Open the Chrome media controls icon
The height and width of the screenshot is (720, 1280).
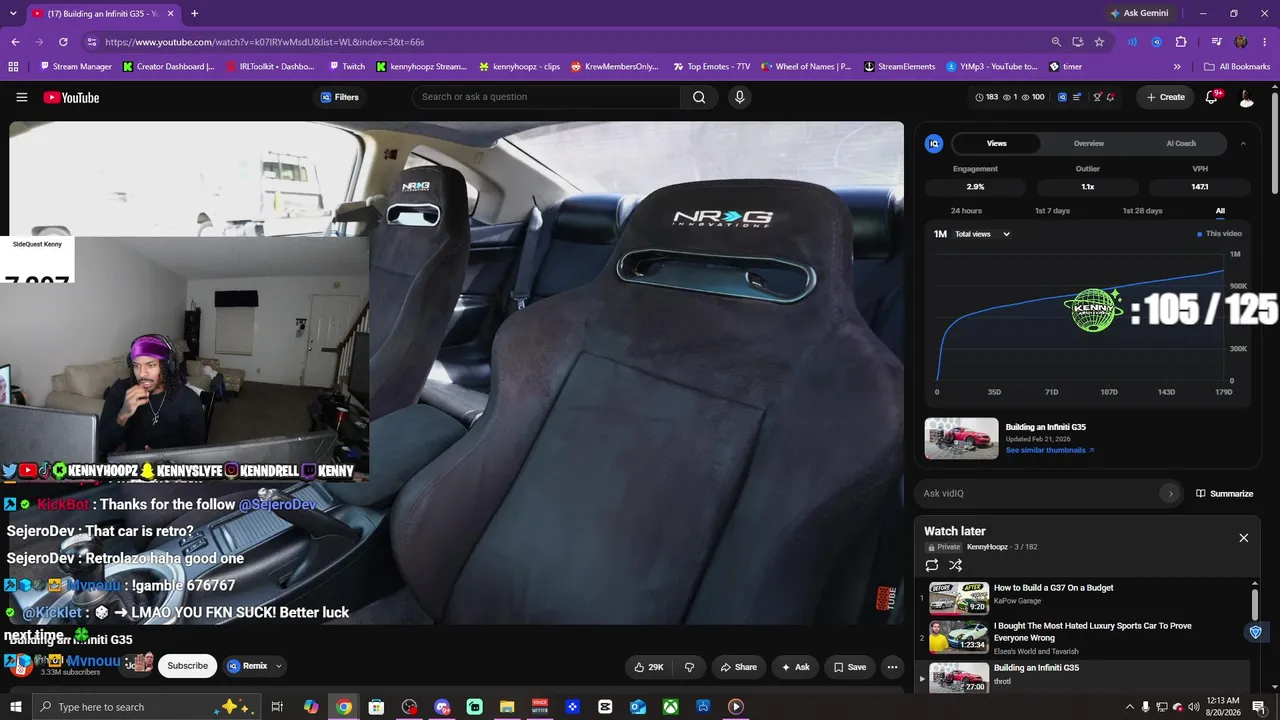[x=1217, y=42]
